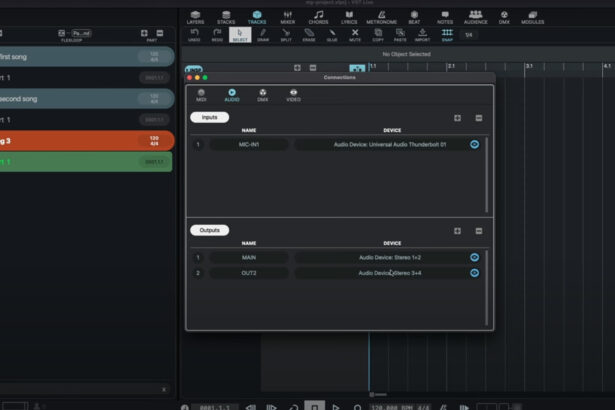The width and height of the screenshot is (615, 410).
Task: Click the Flexloop icon
Action: pyautogui.click(x=62, y=33)
